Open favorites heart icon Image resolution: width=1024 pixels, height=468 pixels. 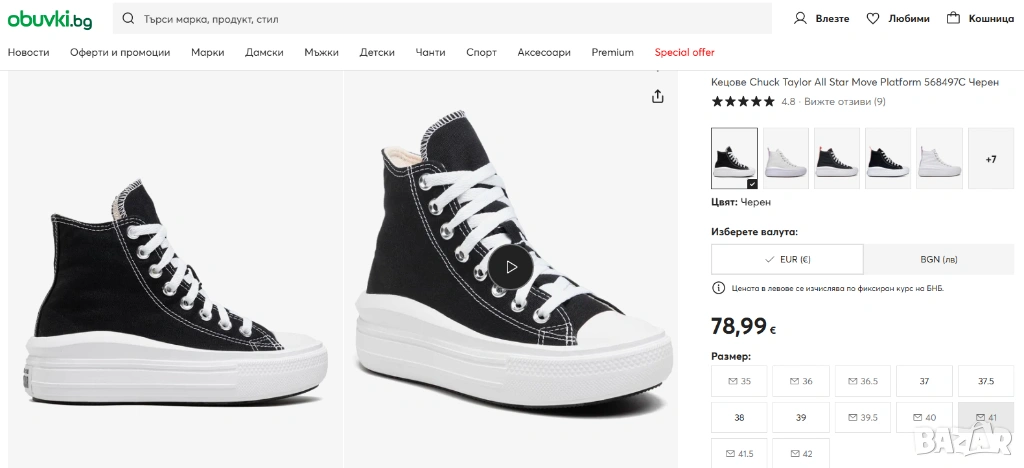click(873, 18)
